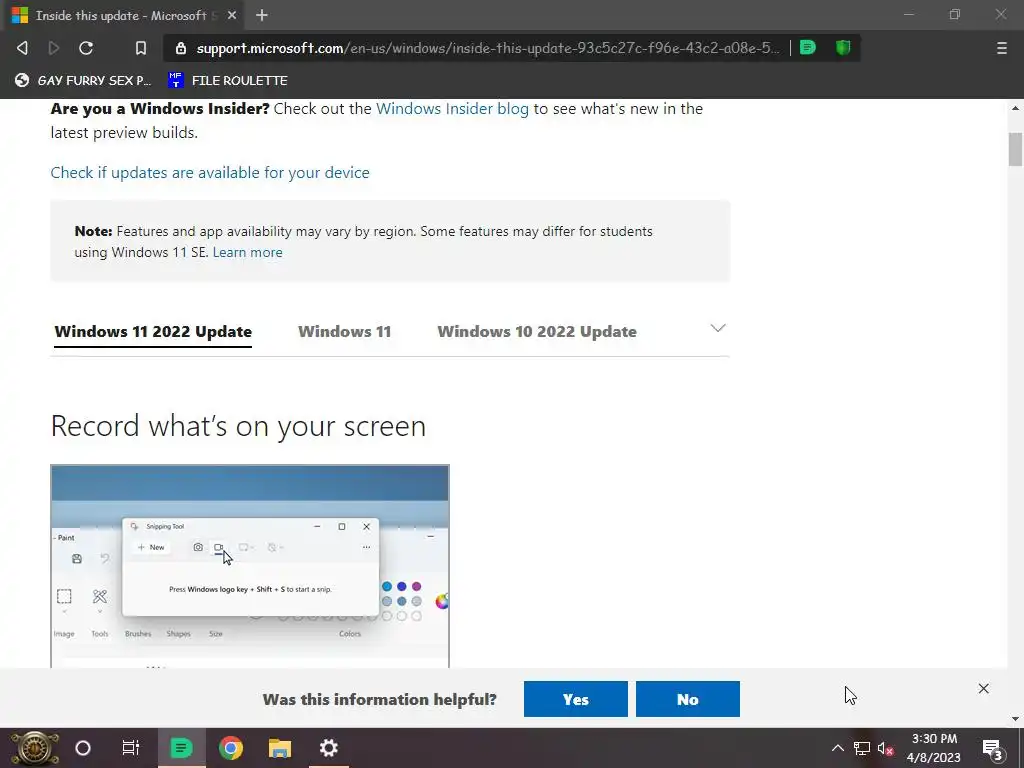Dismiss the feedback bar with the X

984,688
